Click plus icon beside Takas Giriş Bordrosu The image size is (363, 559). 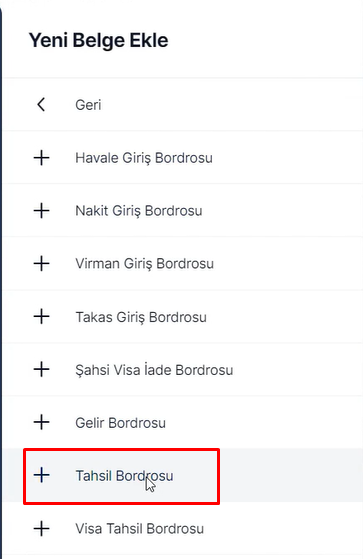coord(41,317)
